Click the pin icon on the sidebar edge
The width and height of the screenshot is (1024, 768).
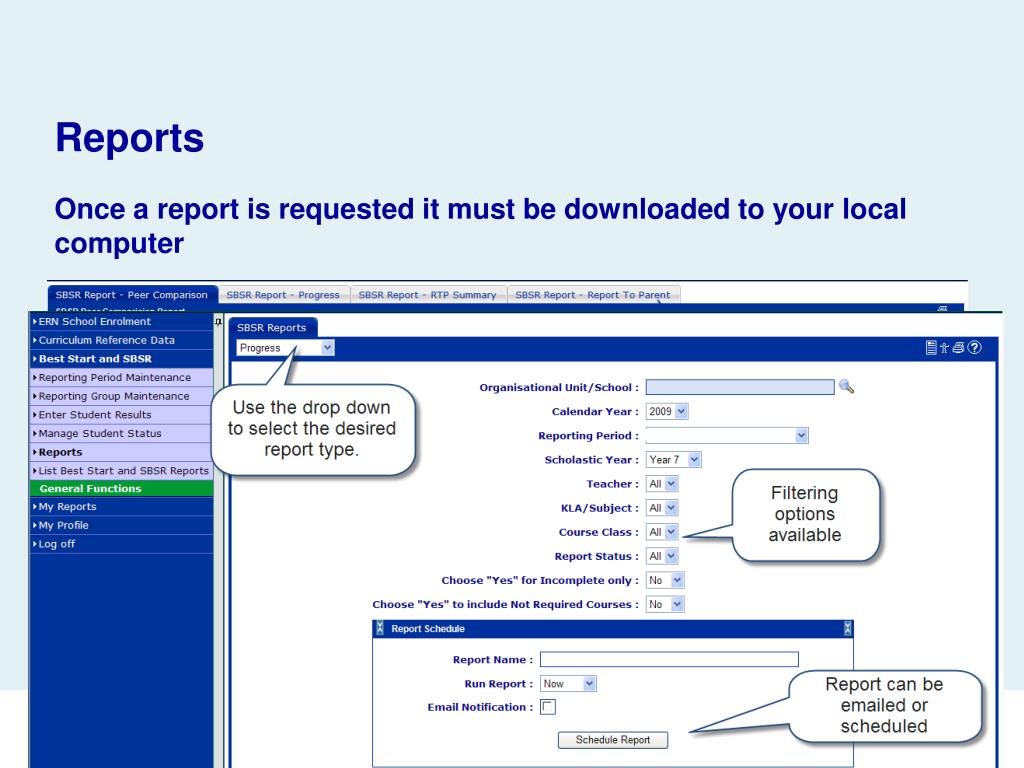click(x=217, y=323)
